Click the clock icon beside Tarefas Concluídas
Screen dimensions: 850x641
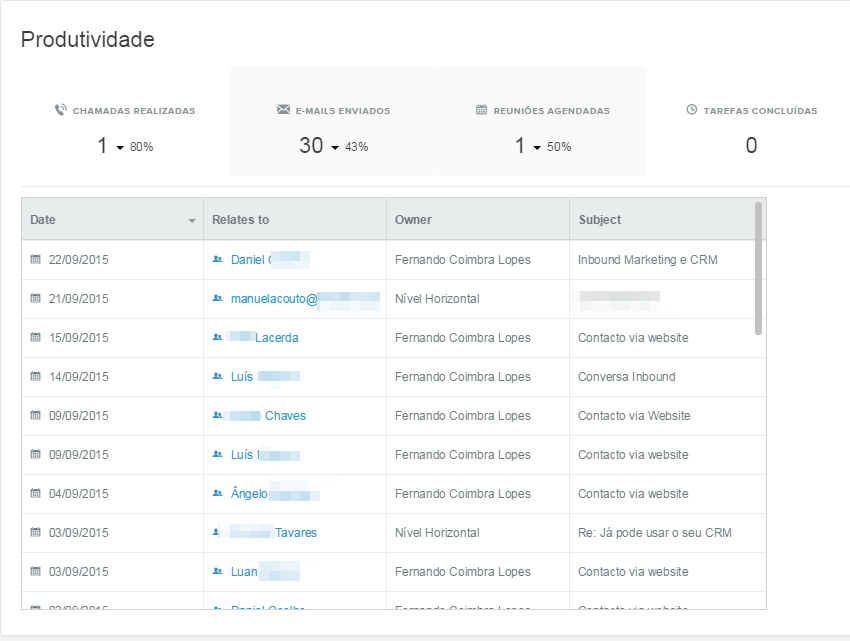click(692, 110)
